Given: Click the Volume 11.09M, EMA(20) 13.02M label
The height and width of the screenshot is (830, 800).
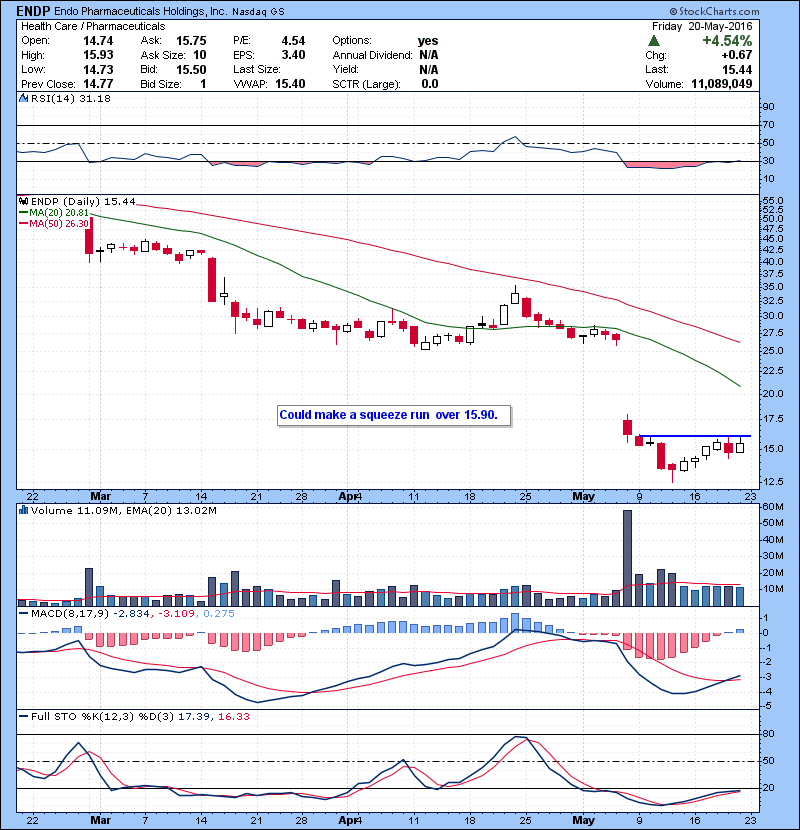Looking at the screenshot, I should [x=123, y=510].
